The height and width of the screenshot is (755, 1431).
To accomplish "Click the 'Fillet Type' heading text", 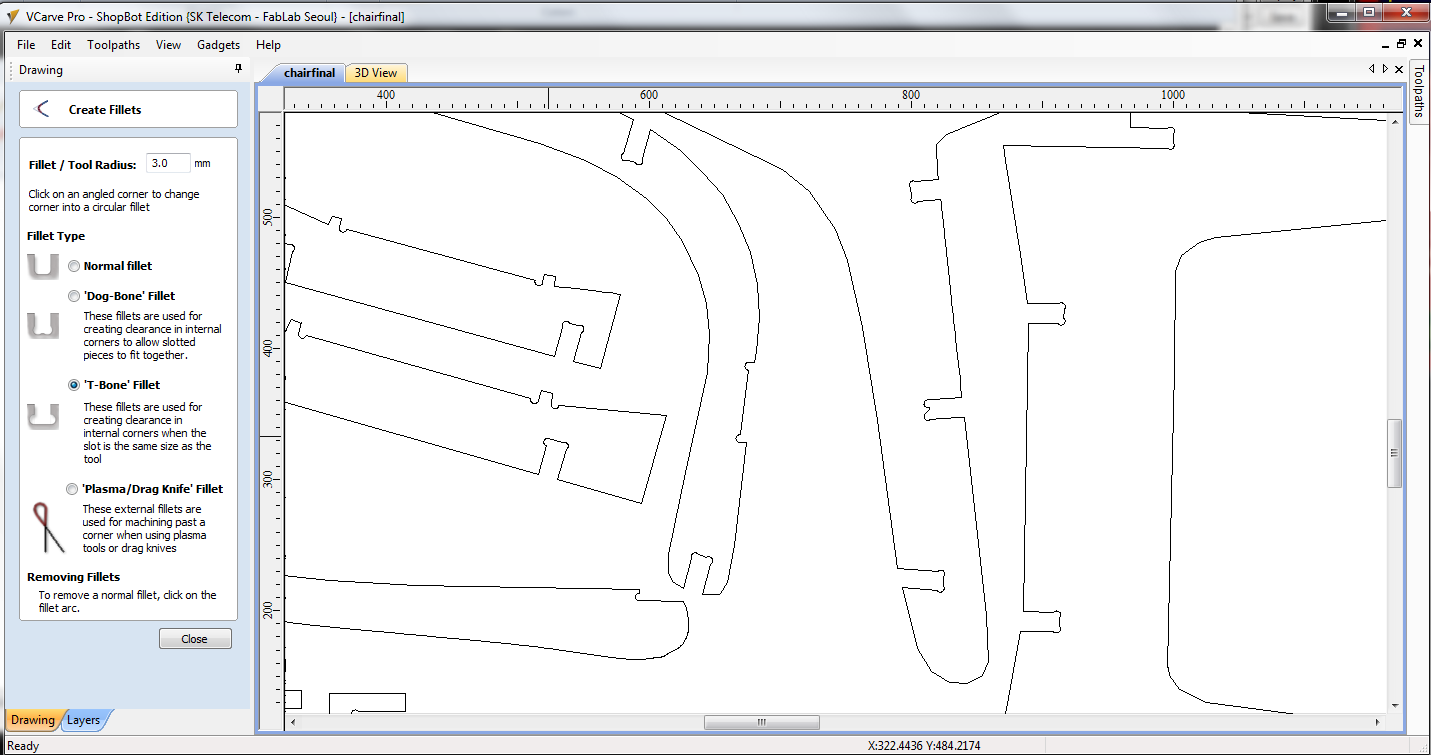I will (56, 236).
